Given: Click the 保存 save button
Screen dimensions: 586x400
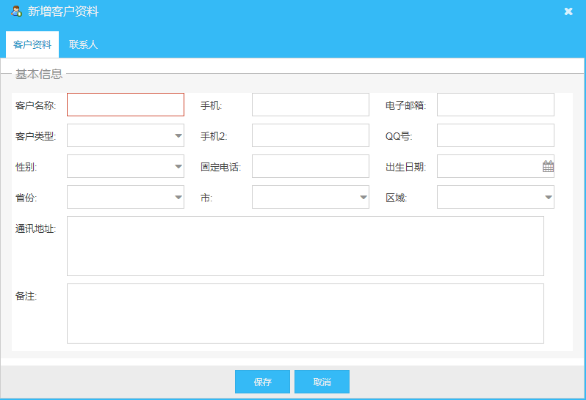Looking at the screenshot, I should [262, 382].
